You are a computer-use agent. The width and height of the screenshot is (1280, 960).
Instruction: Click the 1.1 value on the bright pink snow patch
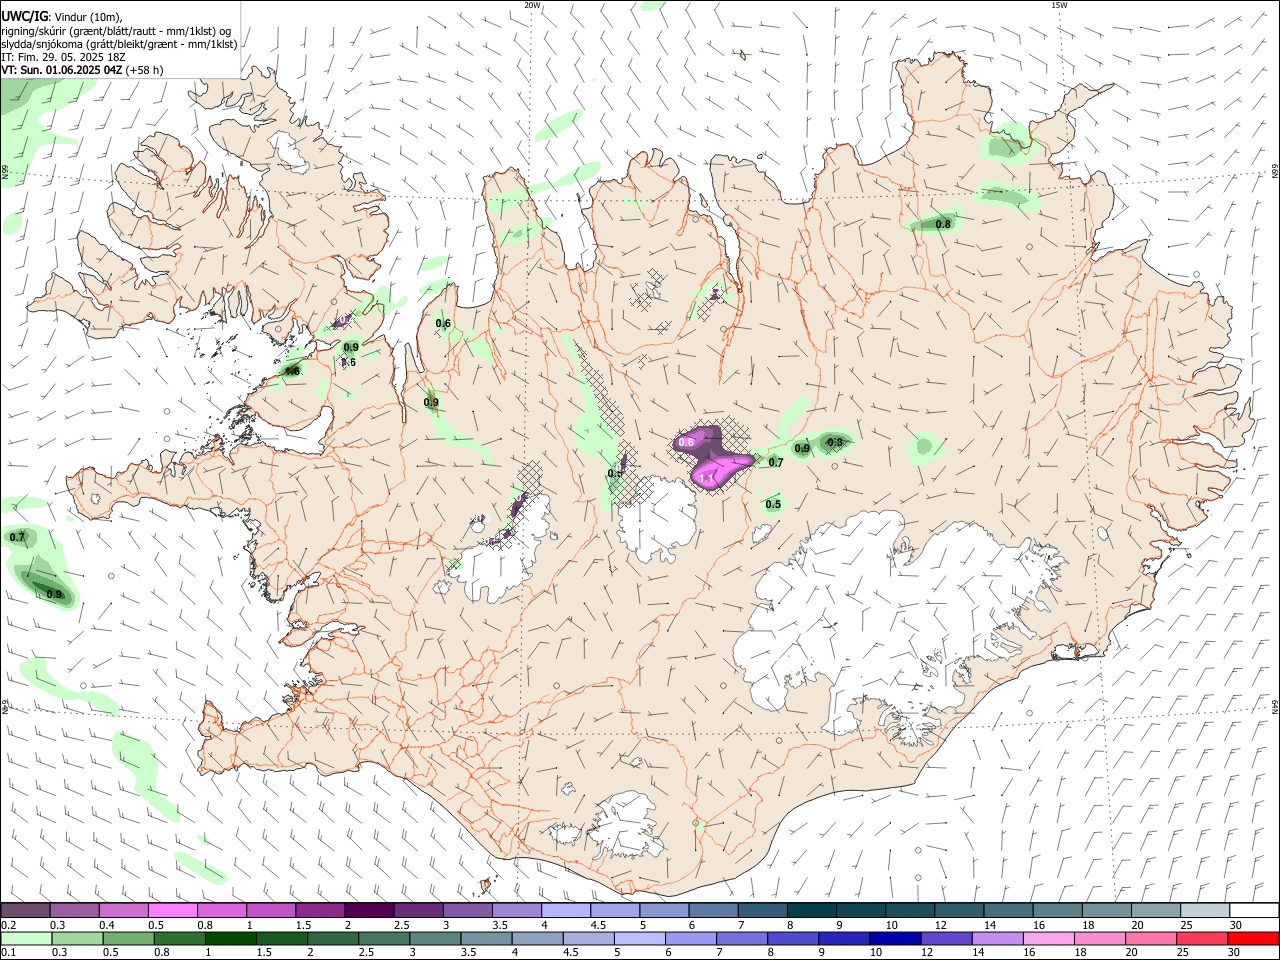707,479
